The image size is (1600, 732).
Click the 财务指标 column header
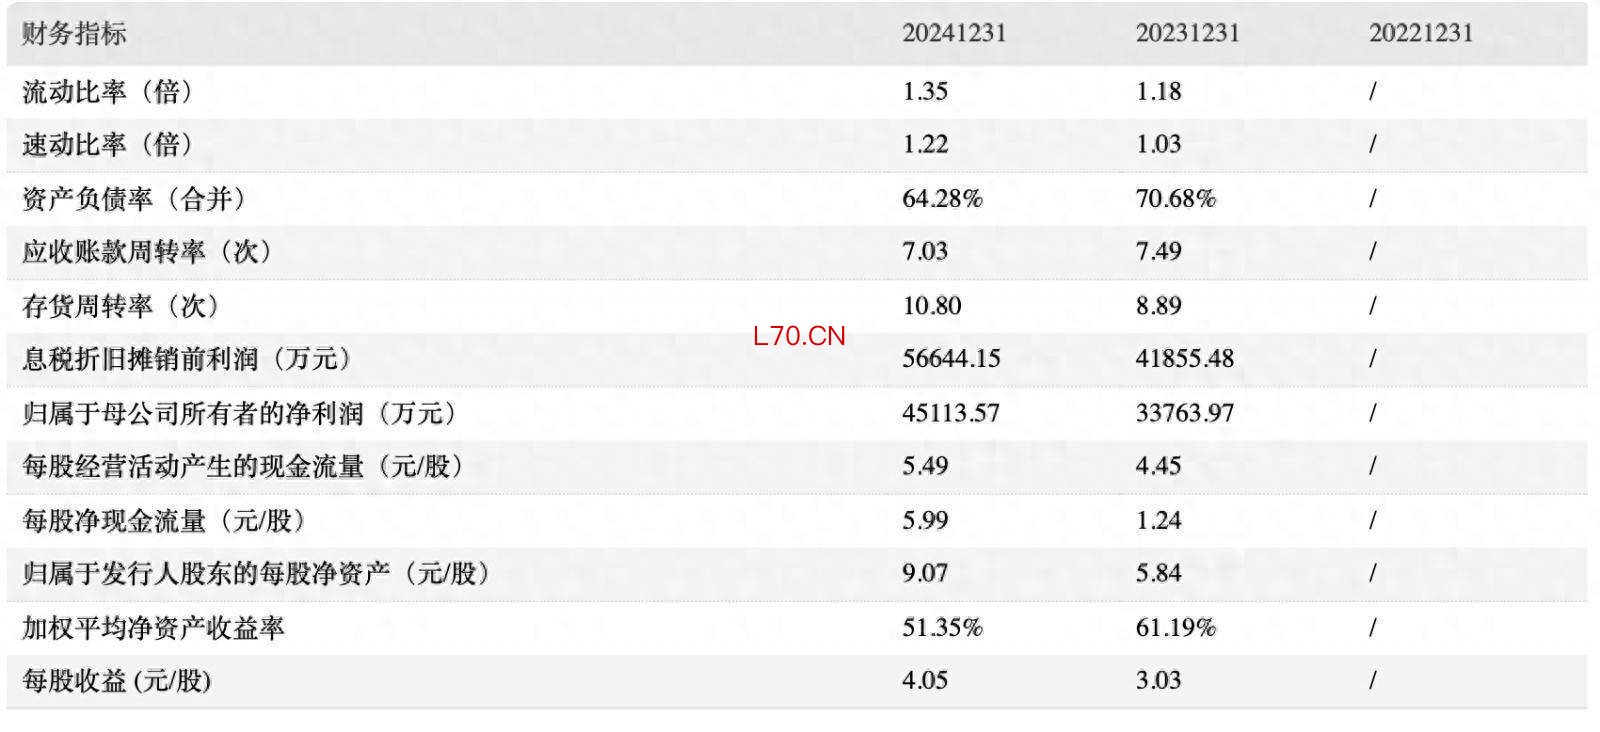(x=74, y=34)
